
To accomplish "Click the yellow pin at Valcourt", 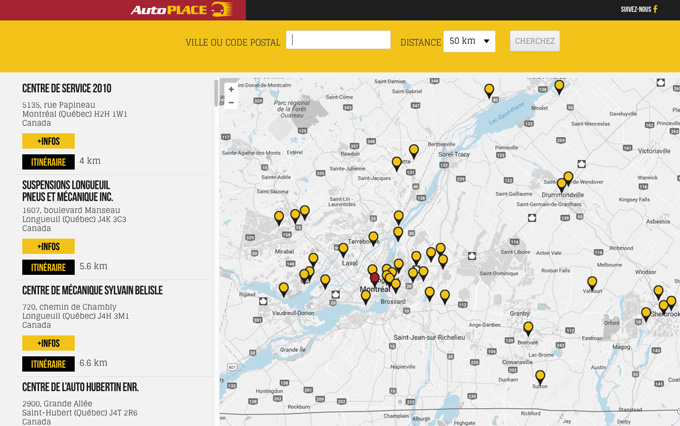I will coord(592,283).
